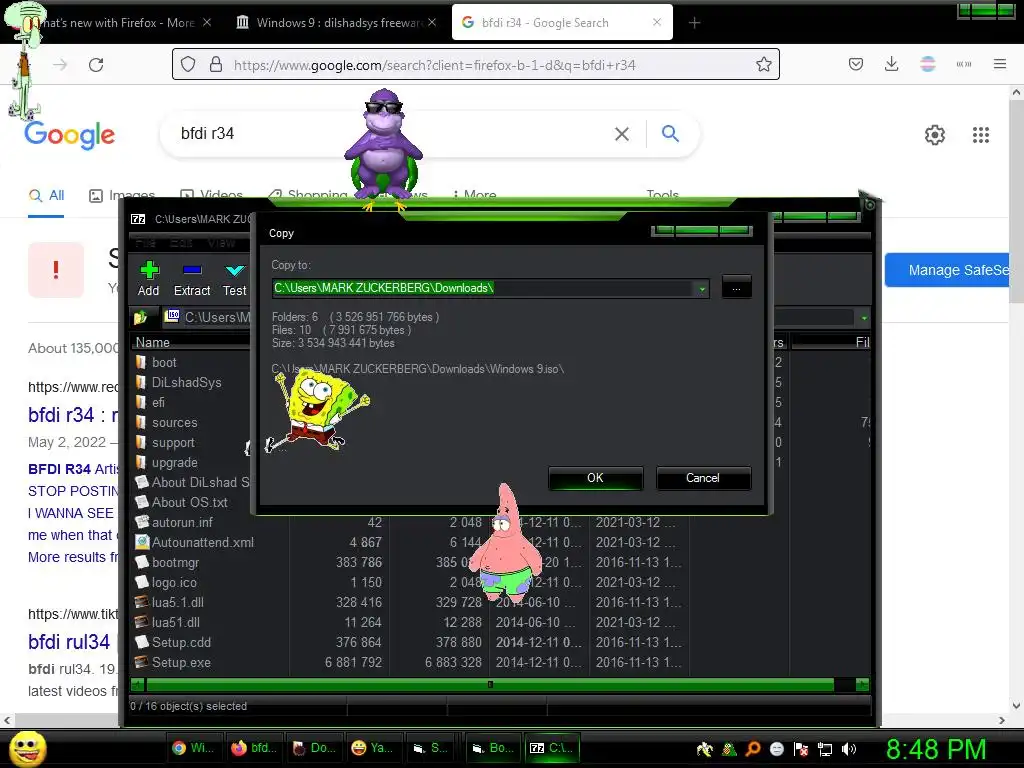Open the Firefox 'bfd...' taskbar button
Image resolution: width=1024 pixels, height=768 pixels.
(x=254, y=748)
